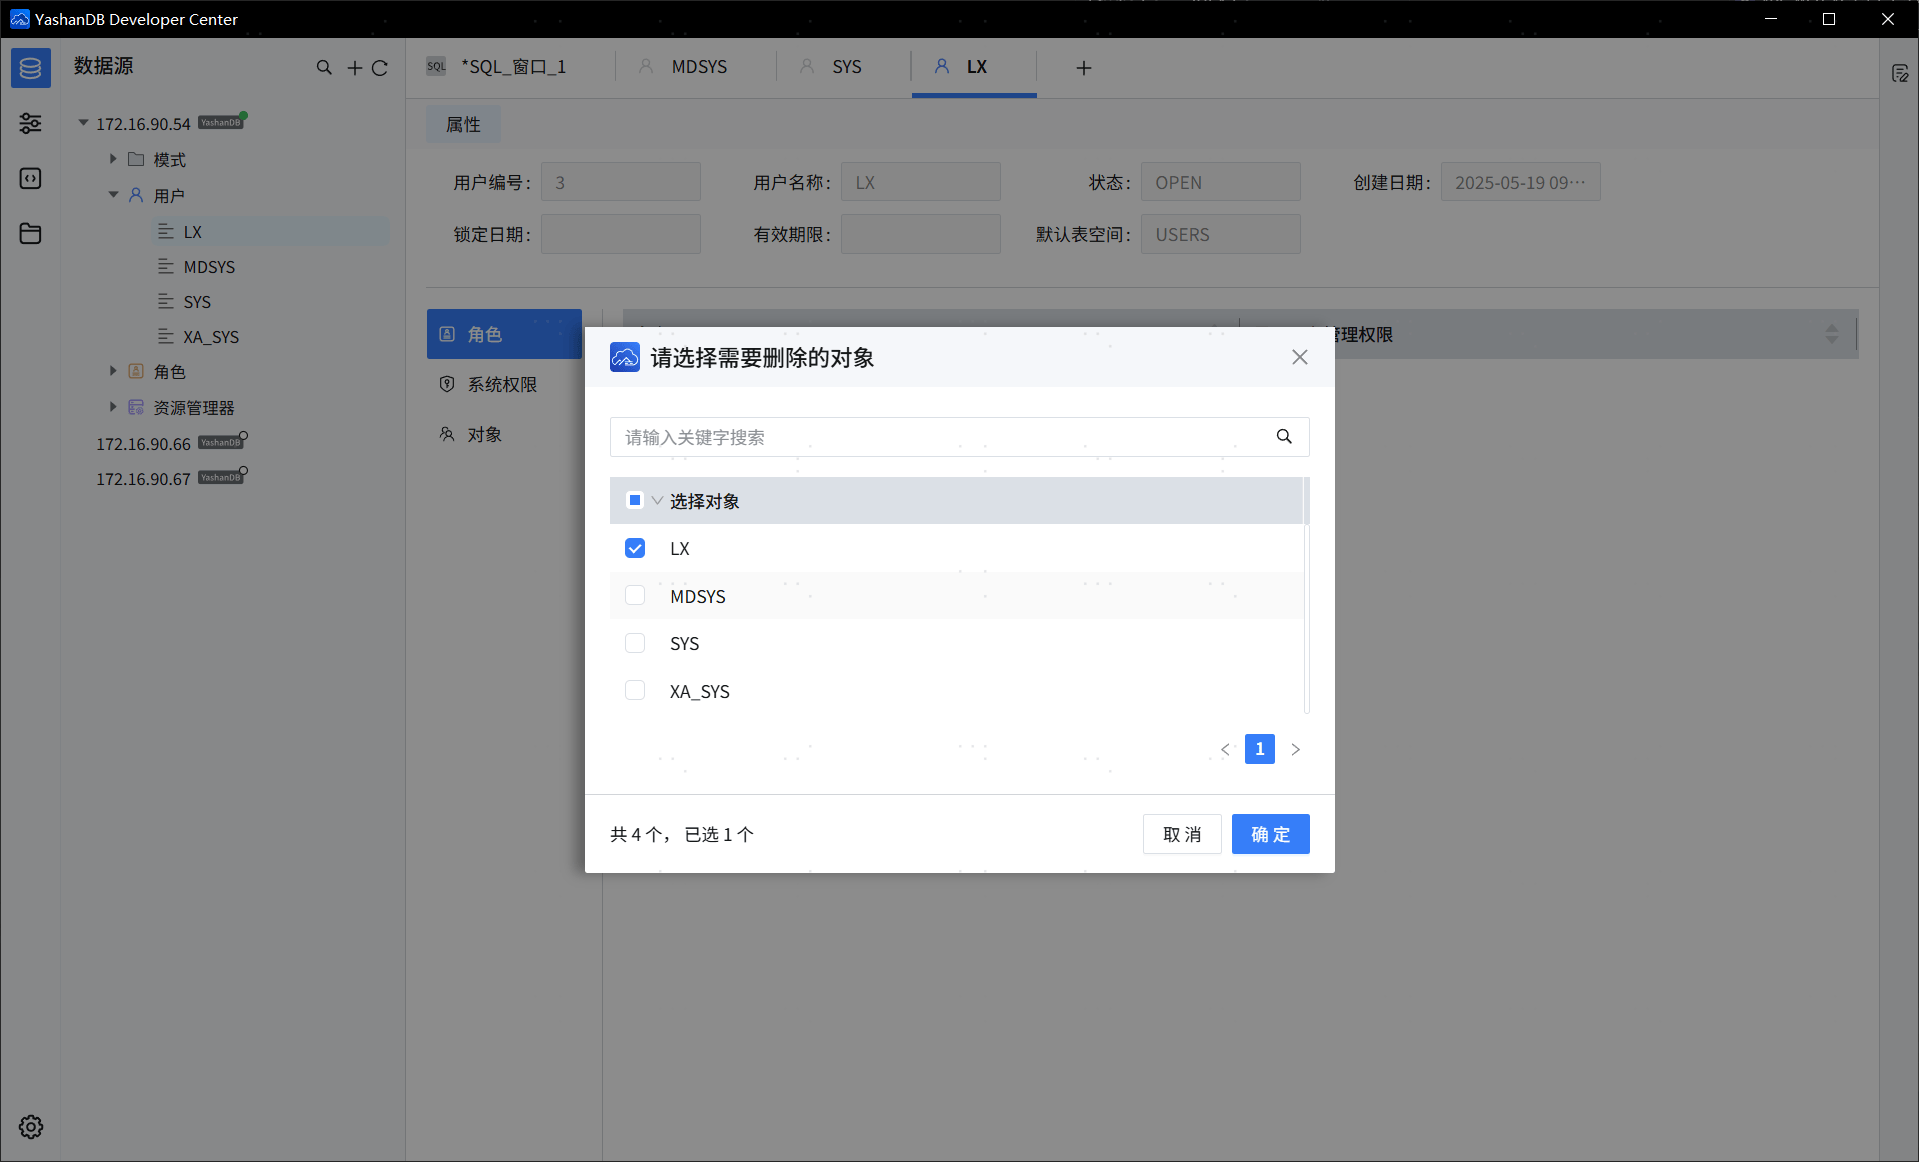Check the MDSYS checkbox
The height and width of the screenshot is (1162, 1919).
(635, 596)
